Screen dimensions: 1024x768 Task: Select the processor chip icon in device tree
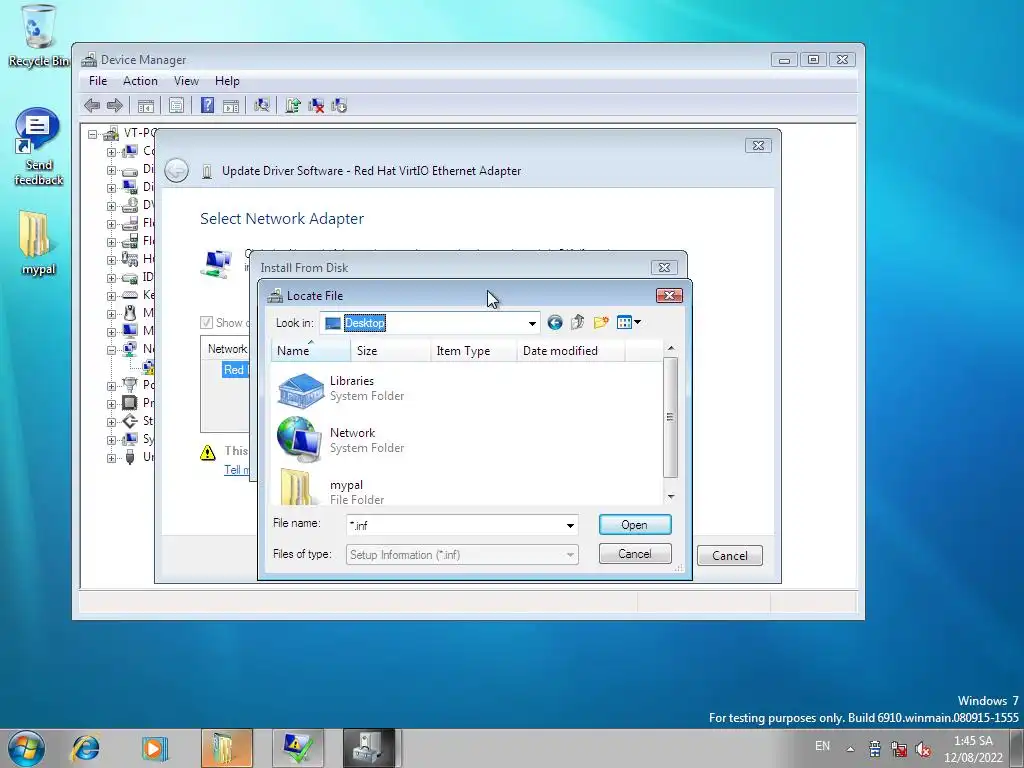(130, 403)
